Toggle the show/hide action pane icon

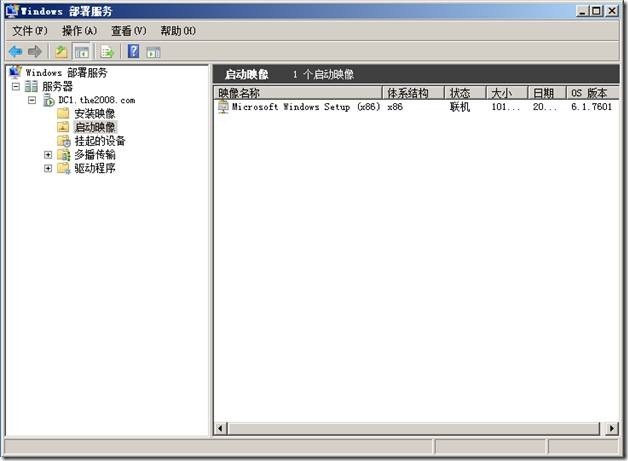(153, 52)
